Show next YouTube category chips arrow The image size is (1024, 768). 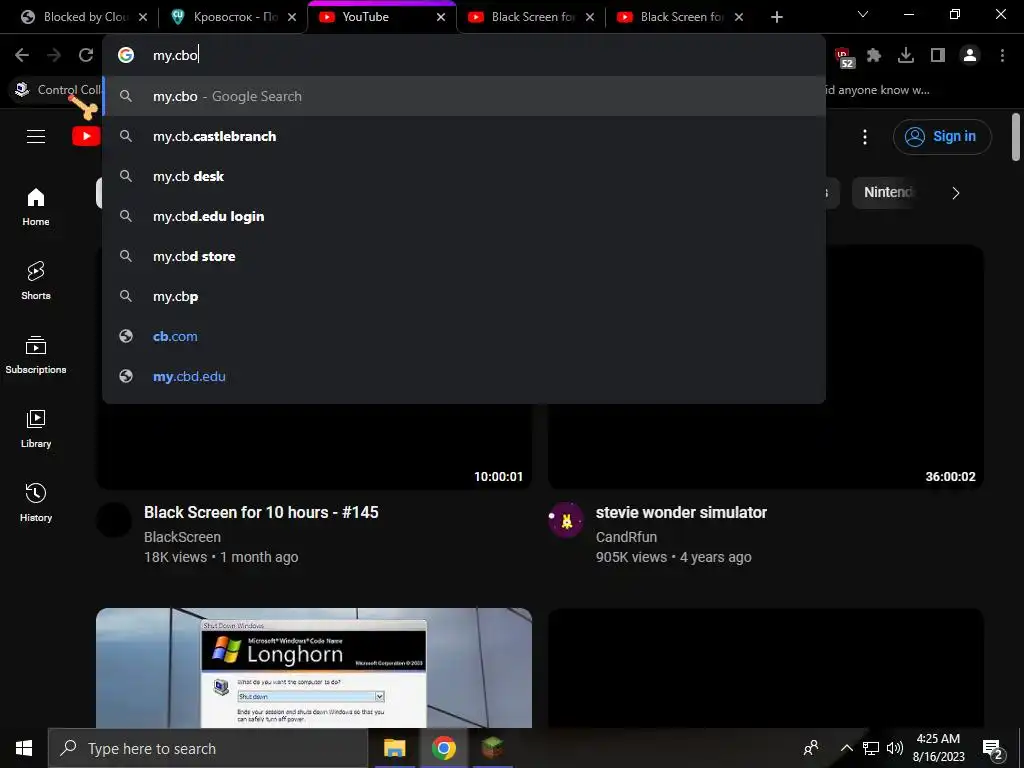(x=955, y=193)
